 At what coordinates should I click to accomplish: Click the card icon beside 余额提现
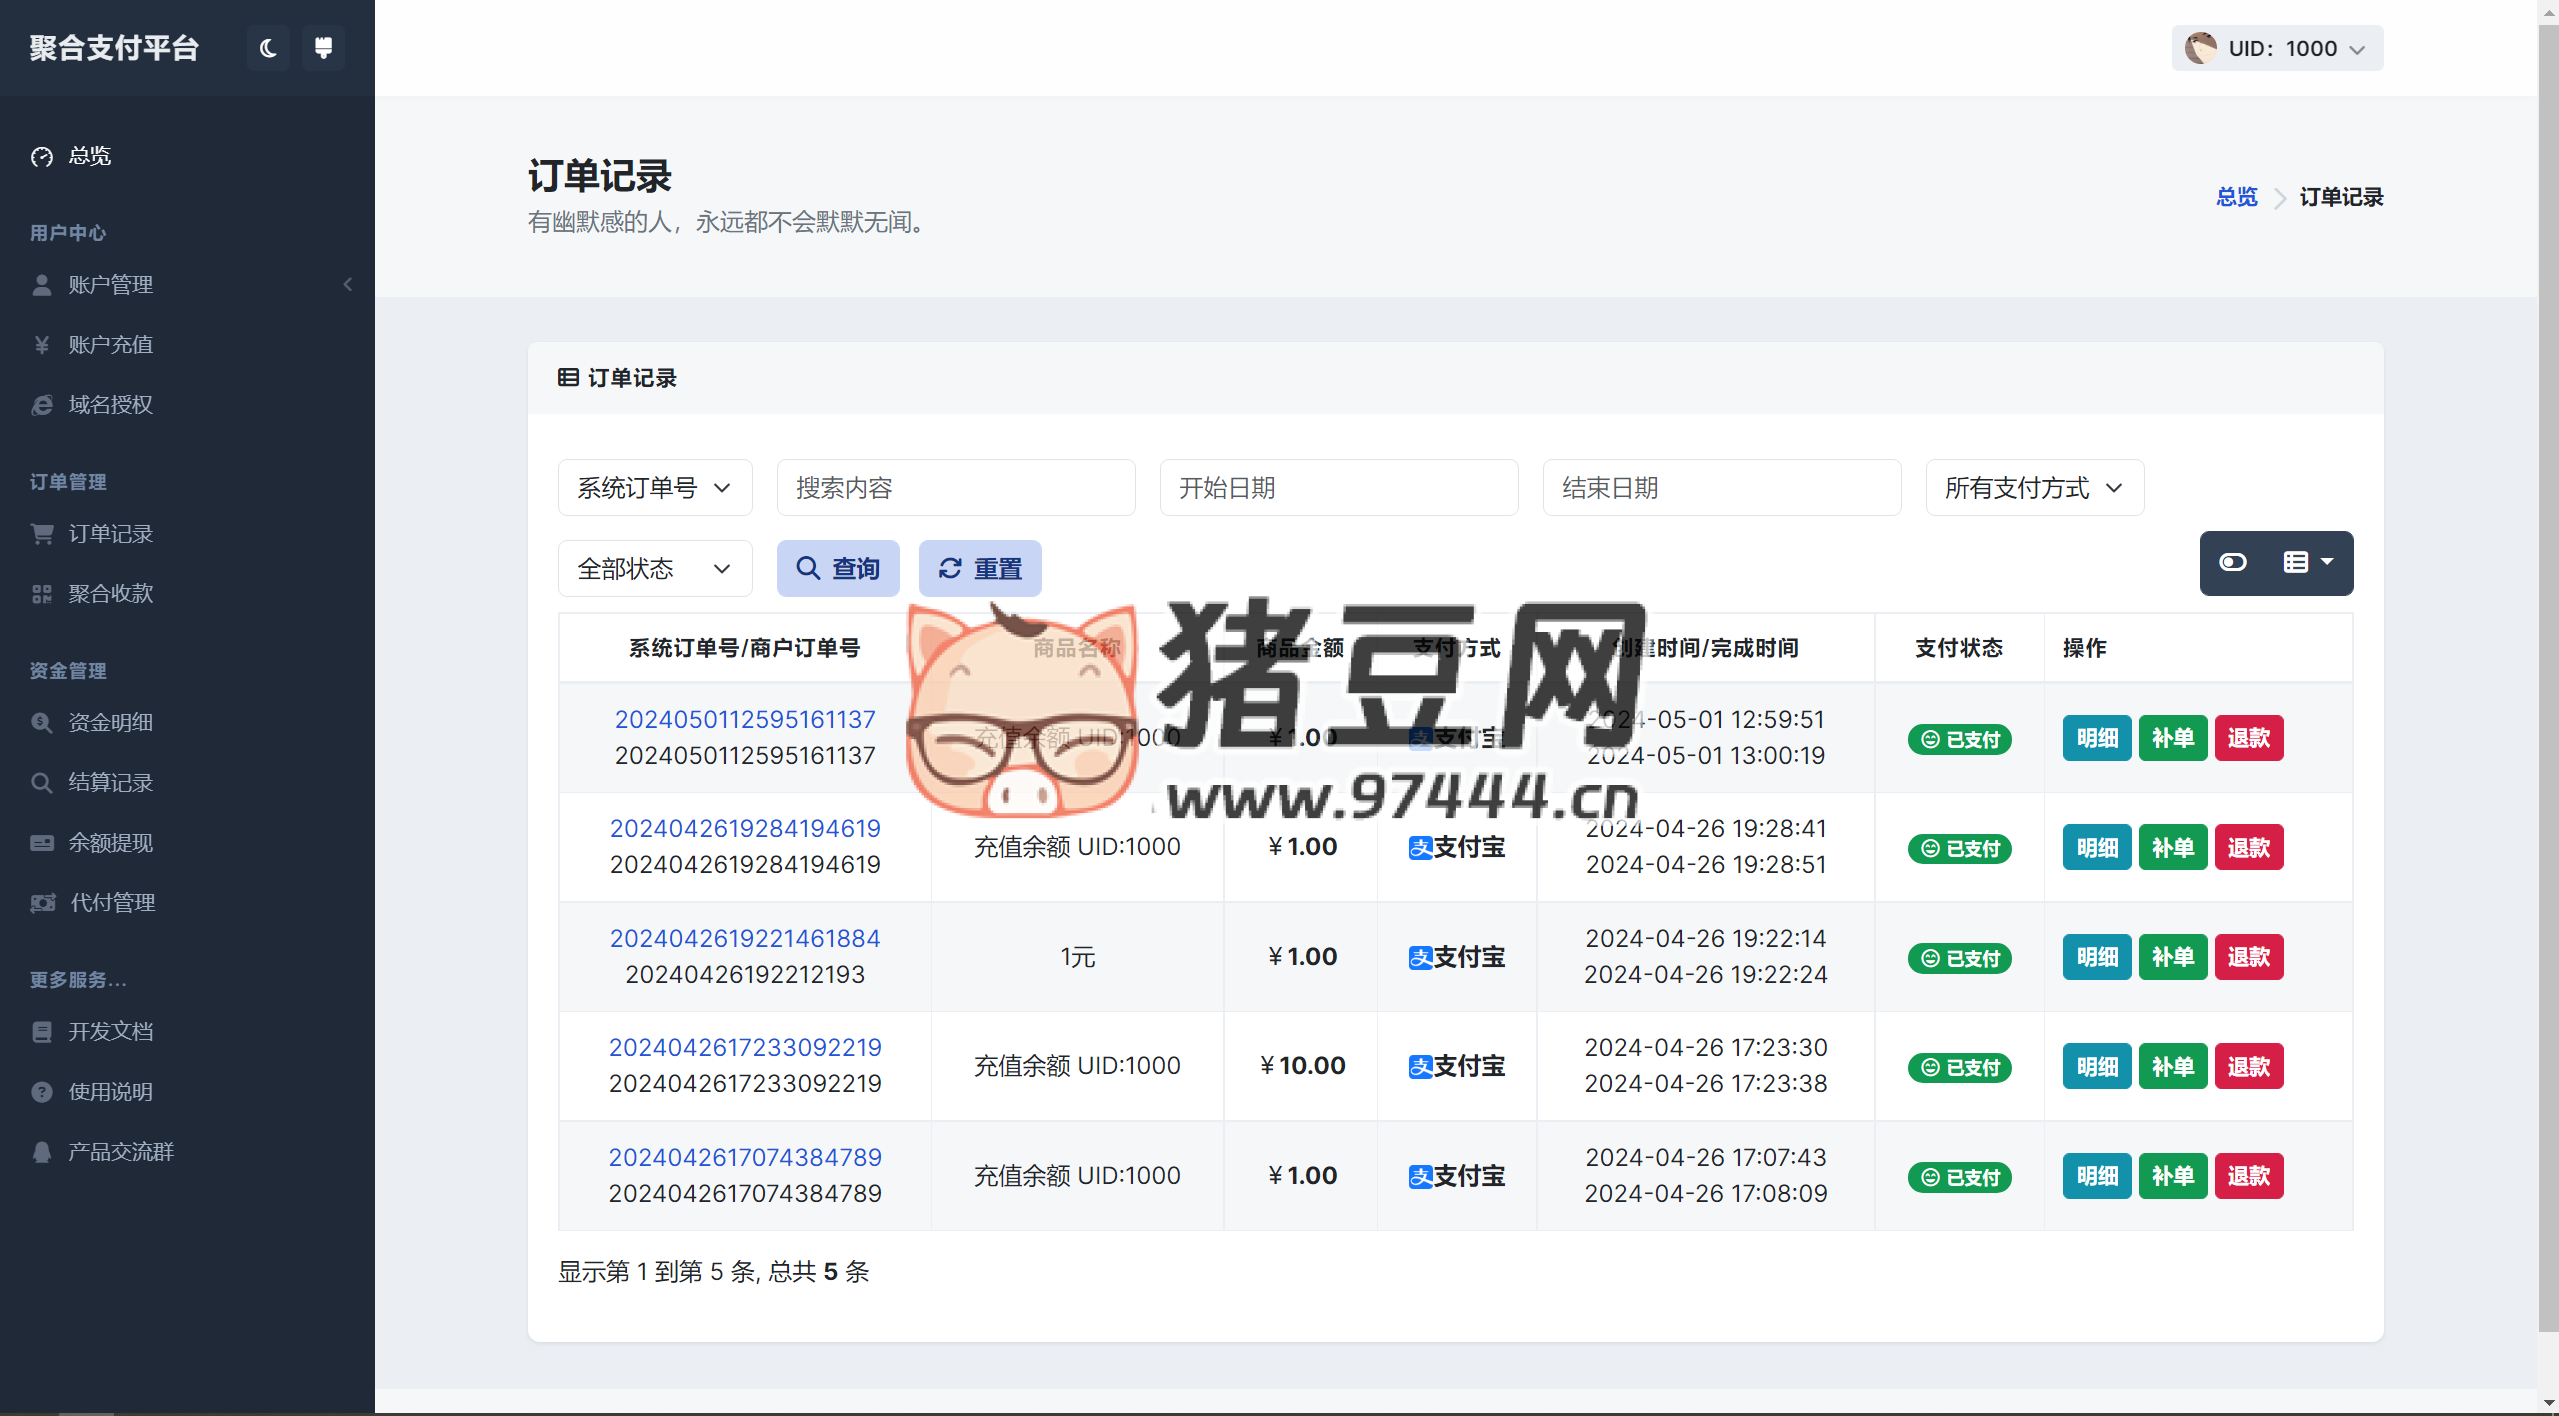pos(42,843)
